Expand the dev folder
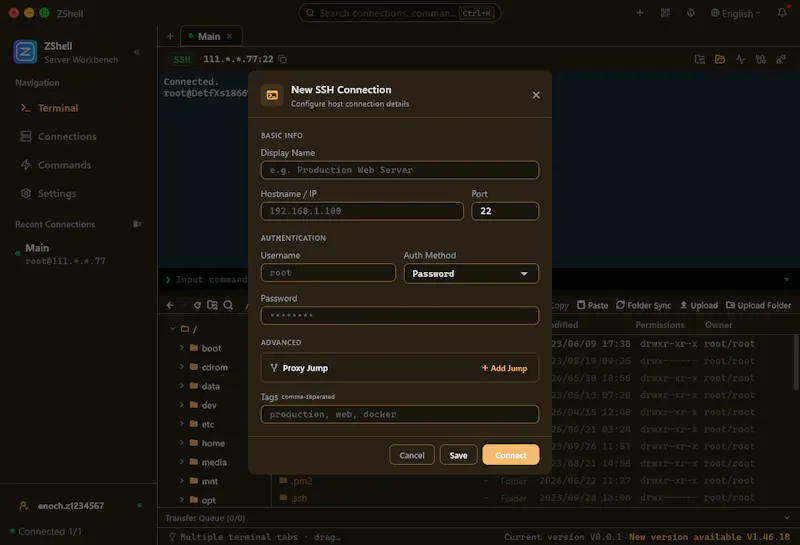 click(x=181, y=404)
